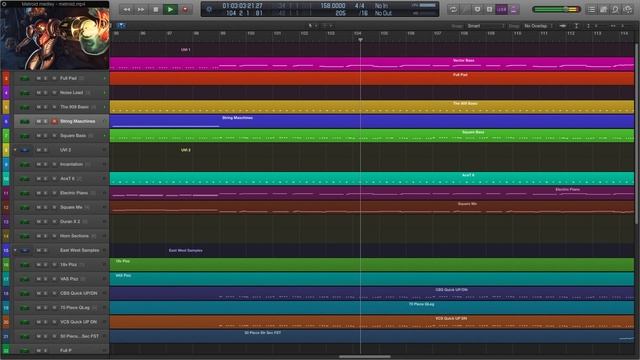This screenshot has width=640, height=360.
Task: Select the Noise Lead track name
Action: [x=71, y=93]
